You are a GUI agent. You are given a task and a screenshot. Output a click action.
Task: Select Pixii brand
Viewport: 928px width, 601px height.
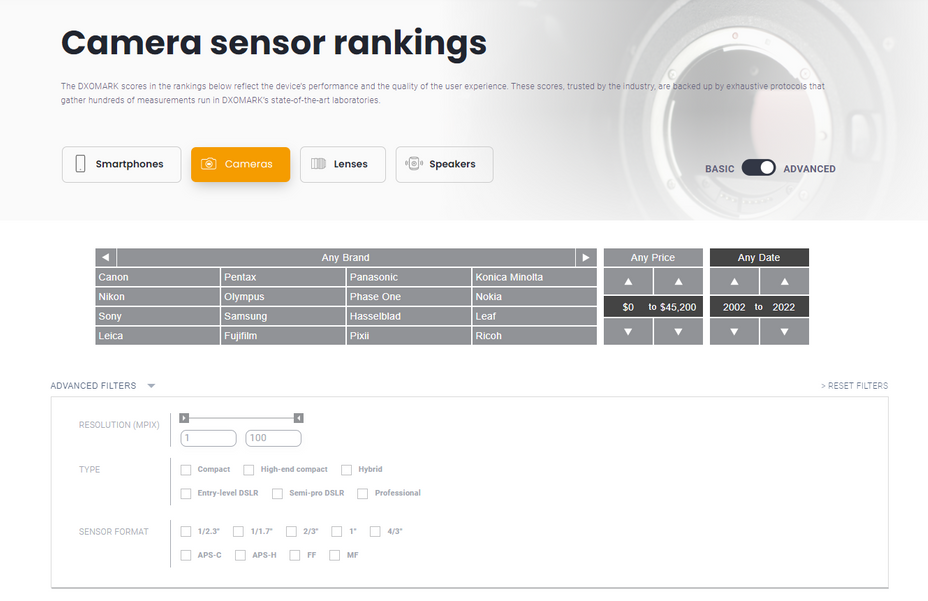click(x=408, y=336)
